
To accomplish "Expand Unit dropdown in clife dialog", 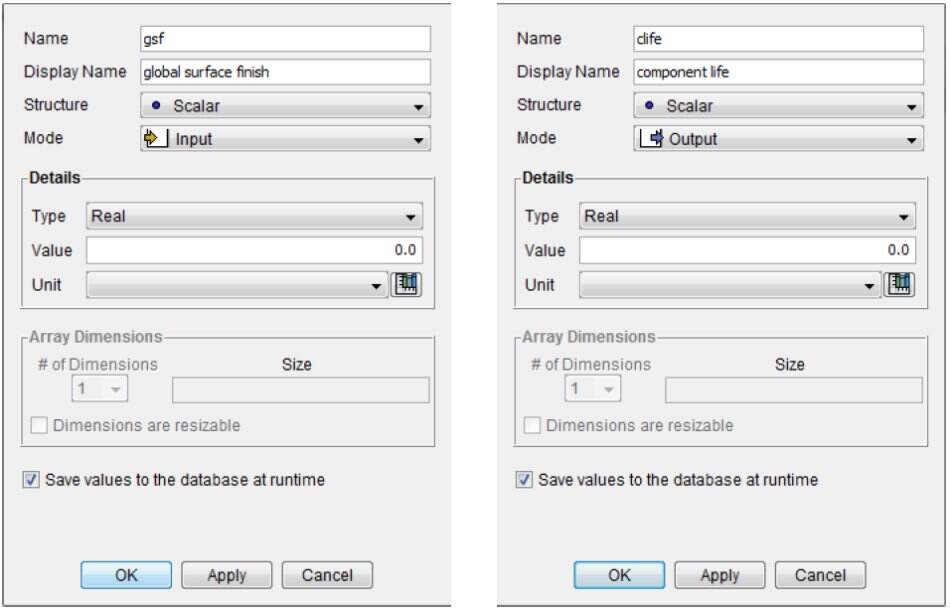I will click(x=730, y=285).
